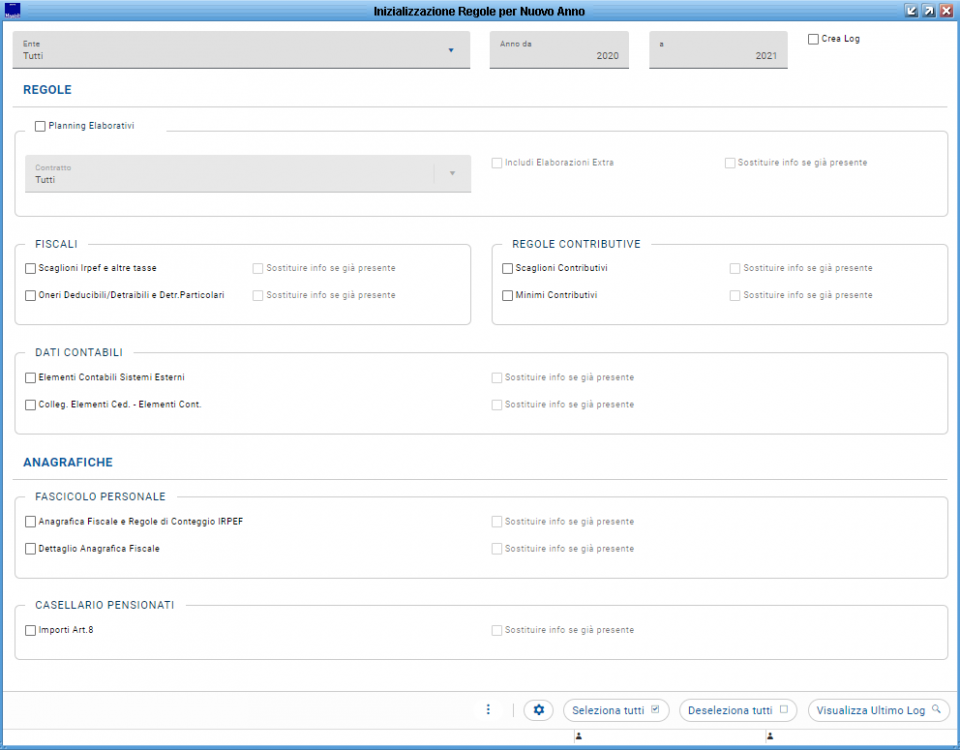Select Elementi Contabili Sistemi Esterni checkbox
The image size is (960, 750).
pyautogui.click(x=30, y=378)
